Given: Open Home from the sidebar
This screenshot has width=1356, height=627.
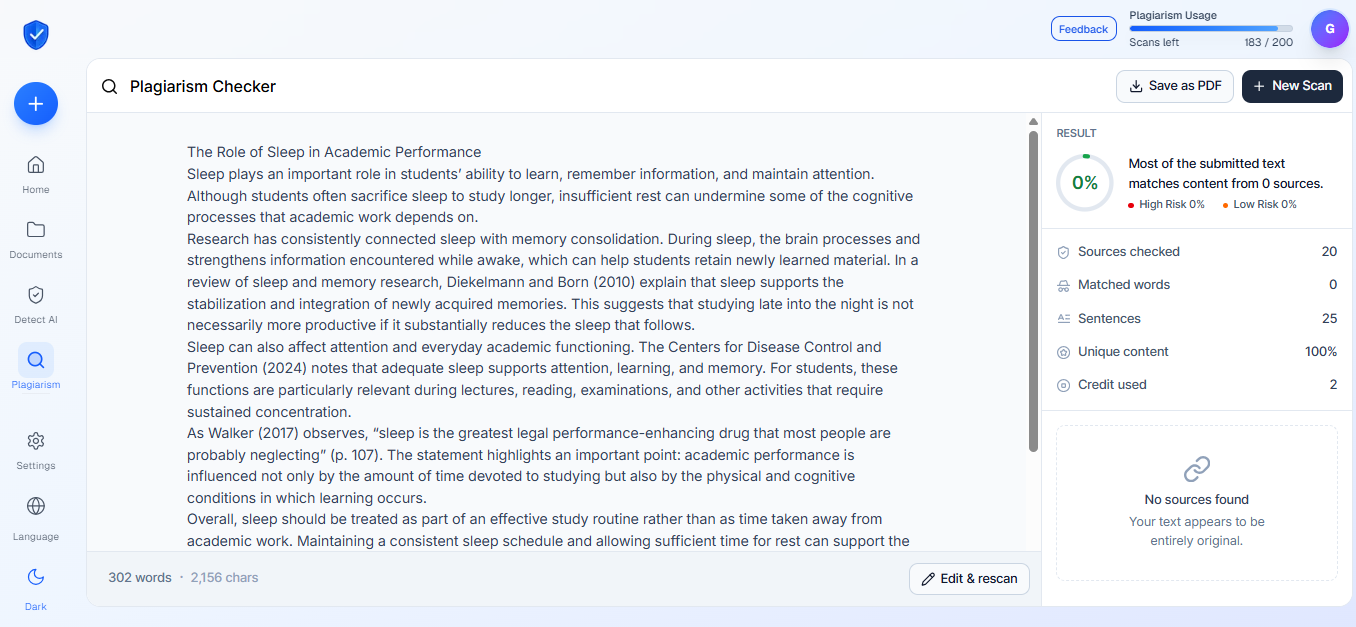Looking at the screenshot, I should point(36,164).
